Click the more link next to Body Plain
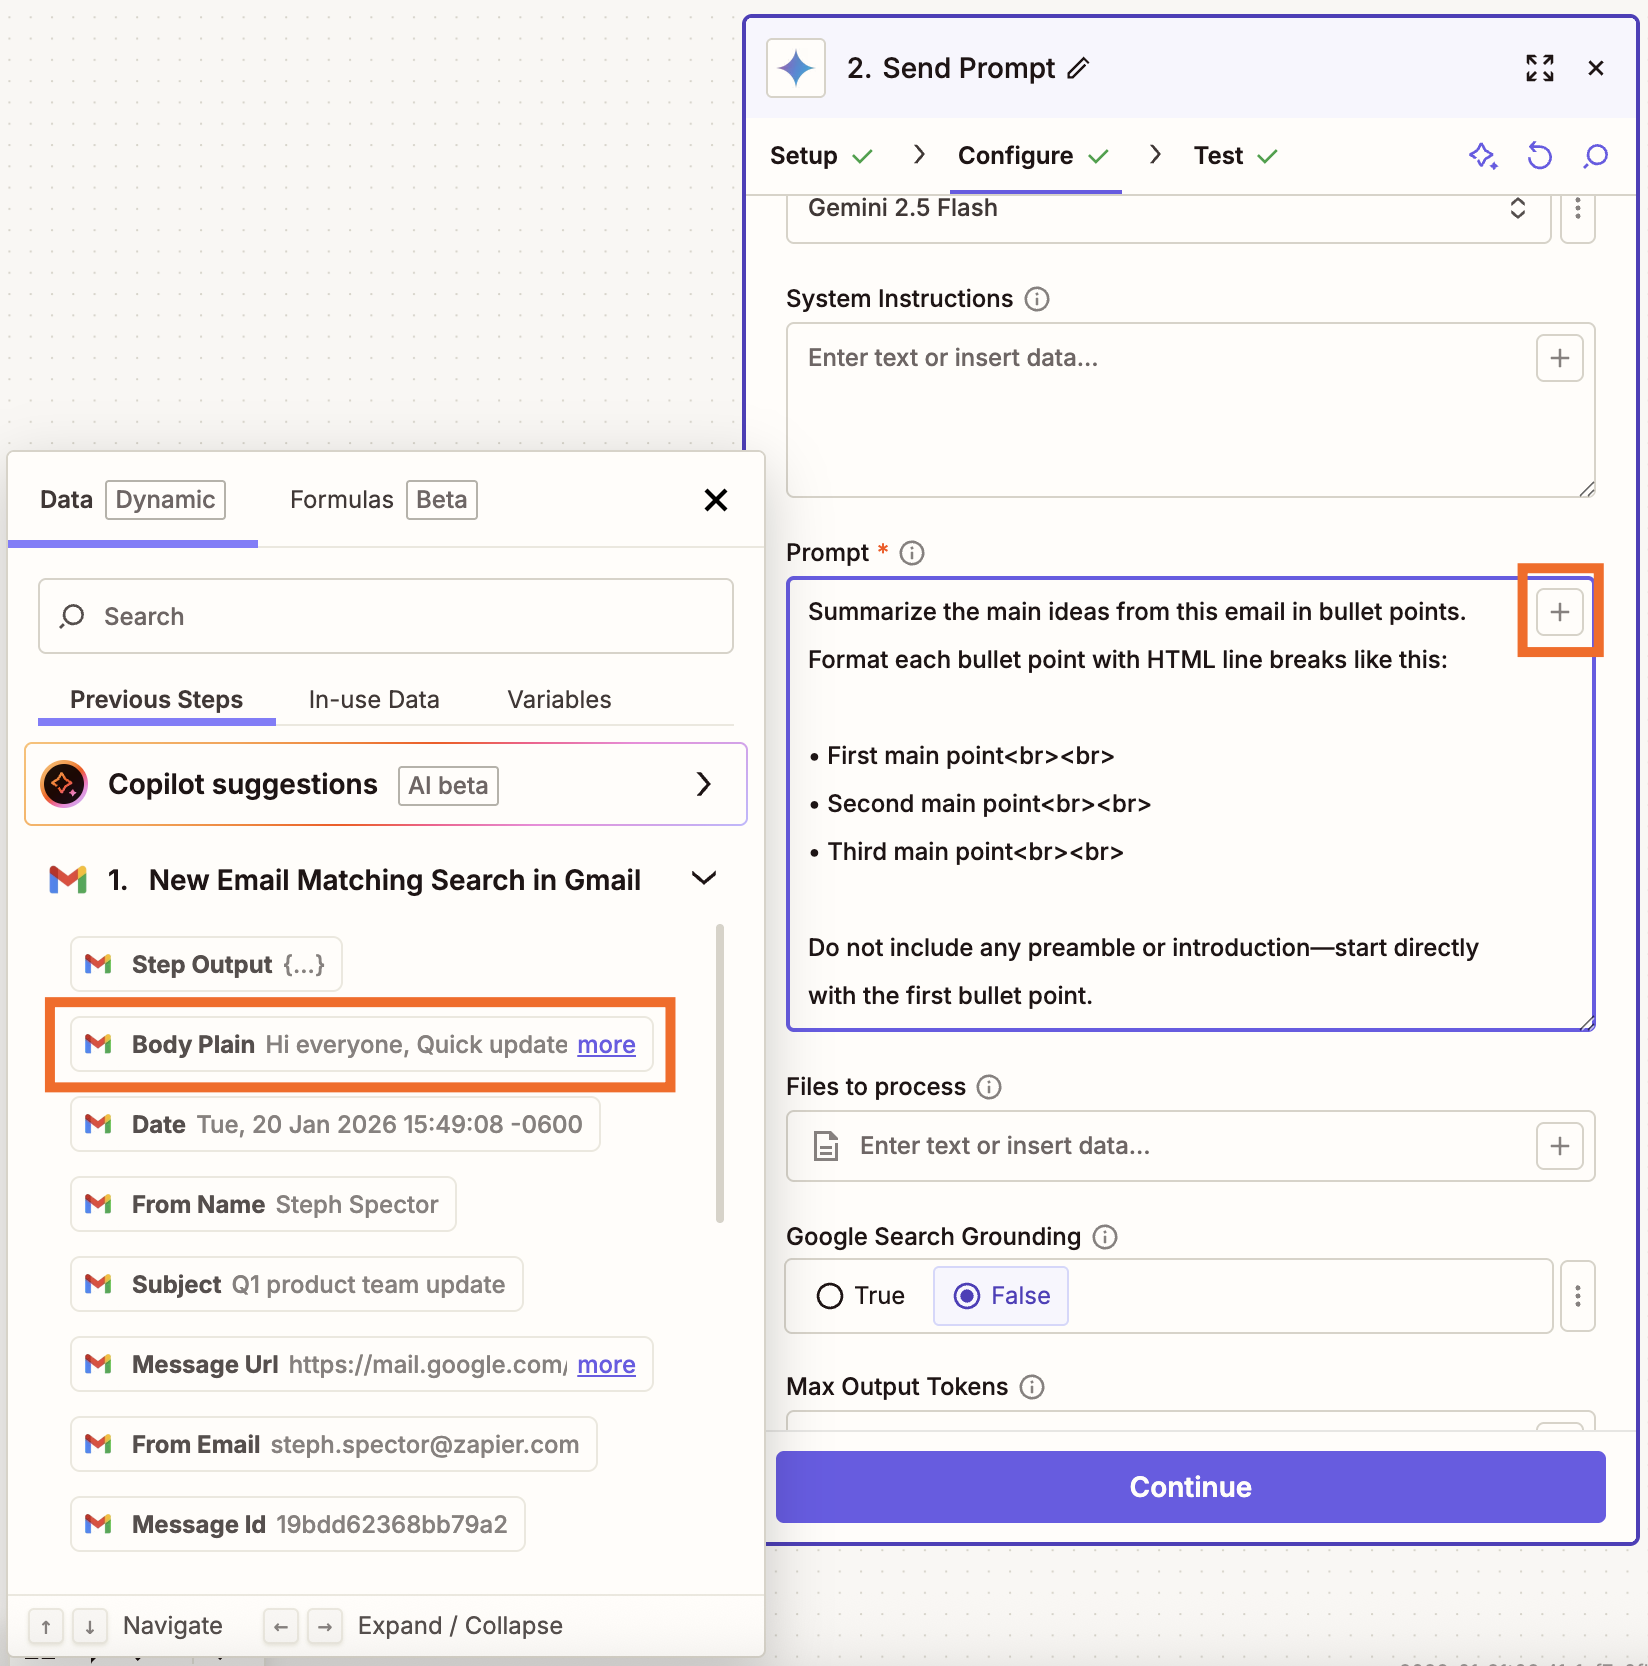This screenshot has height=1666, width=1648. [x=606, y=1044]
